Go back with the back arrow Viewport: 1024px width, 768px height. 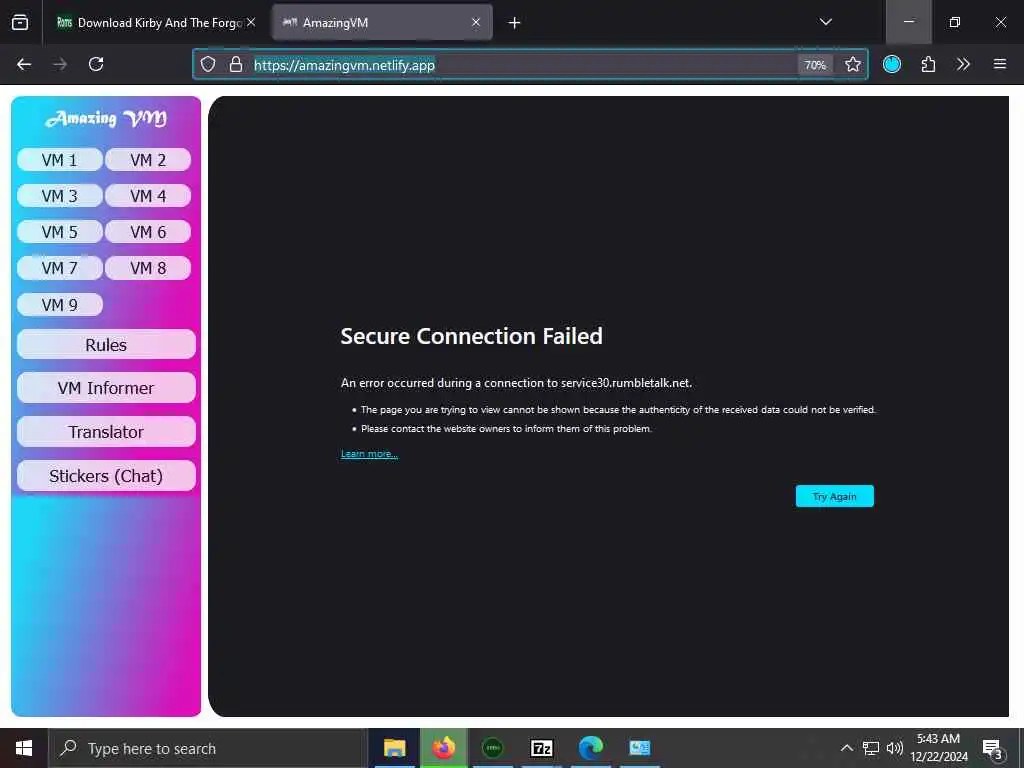tap(24, 64)
